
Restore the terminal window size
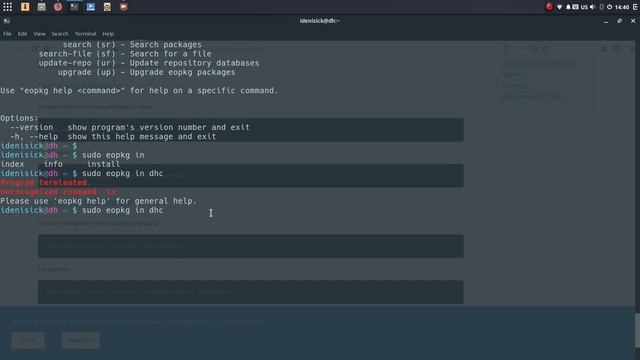tap(620, 21)
